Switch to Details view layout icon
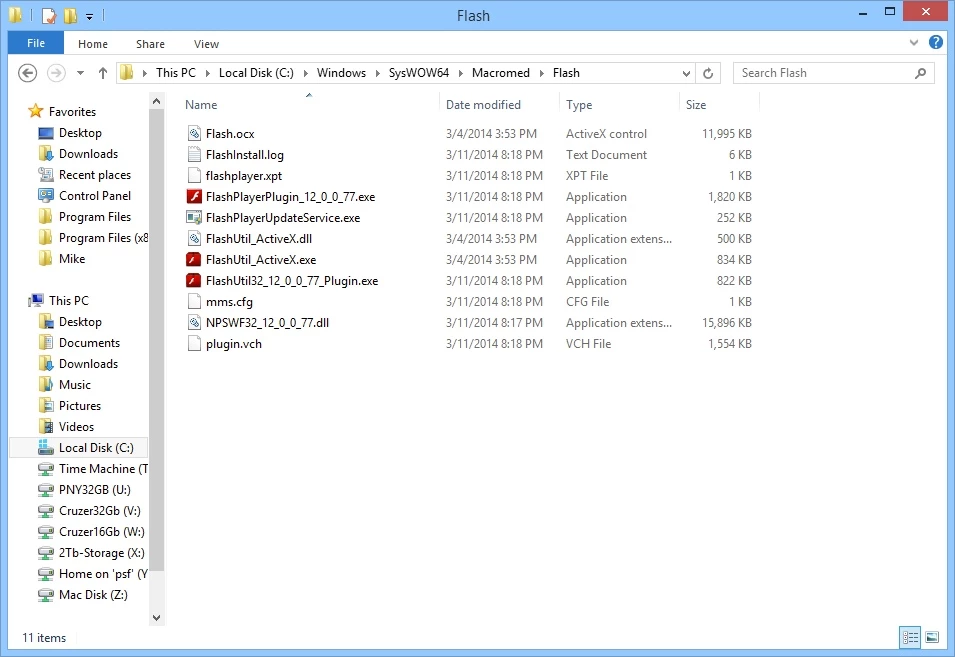Viewport: 955px width, 657px height. click(911, 638)
